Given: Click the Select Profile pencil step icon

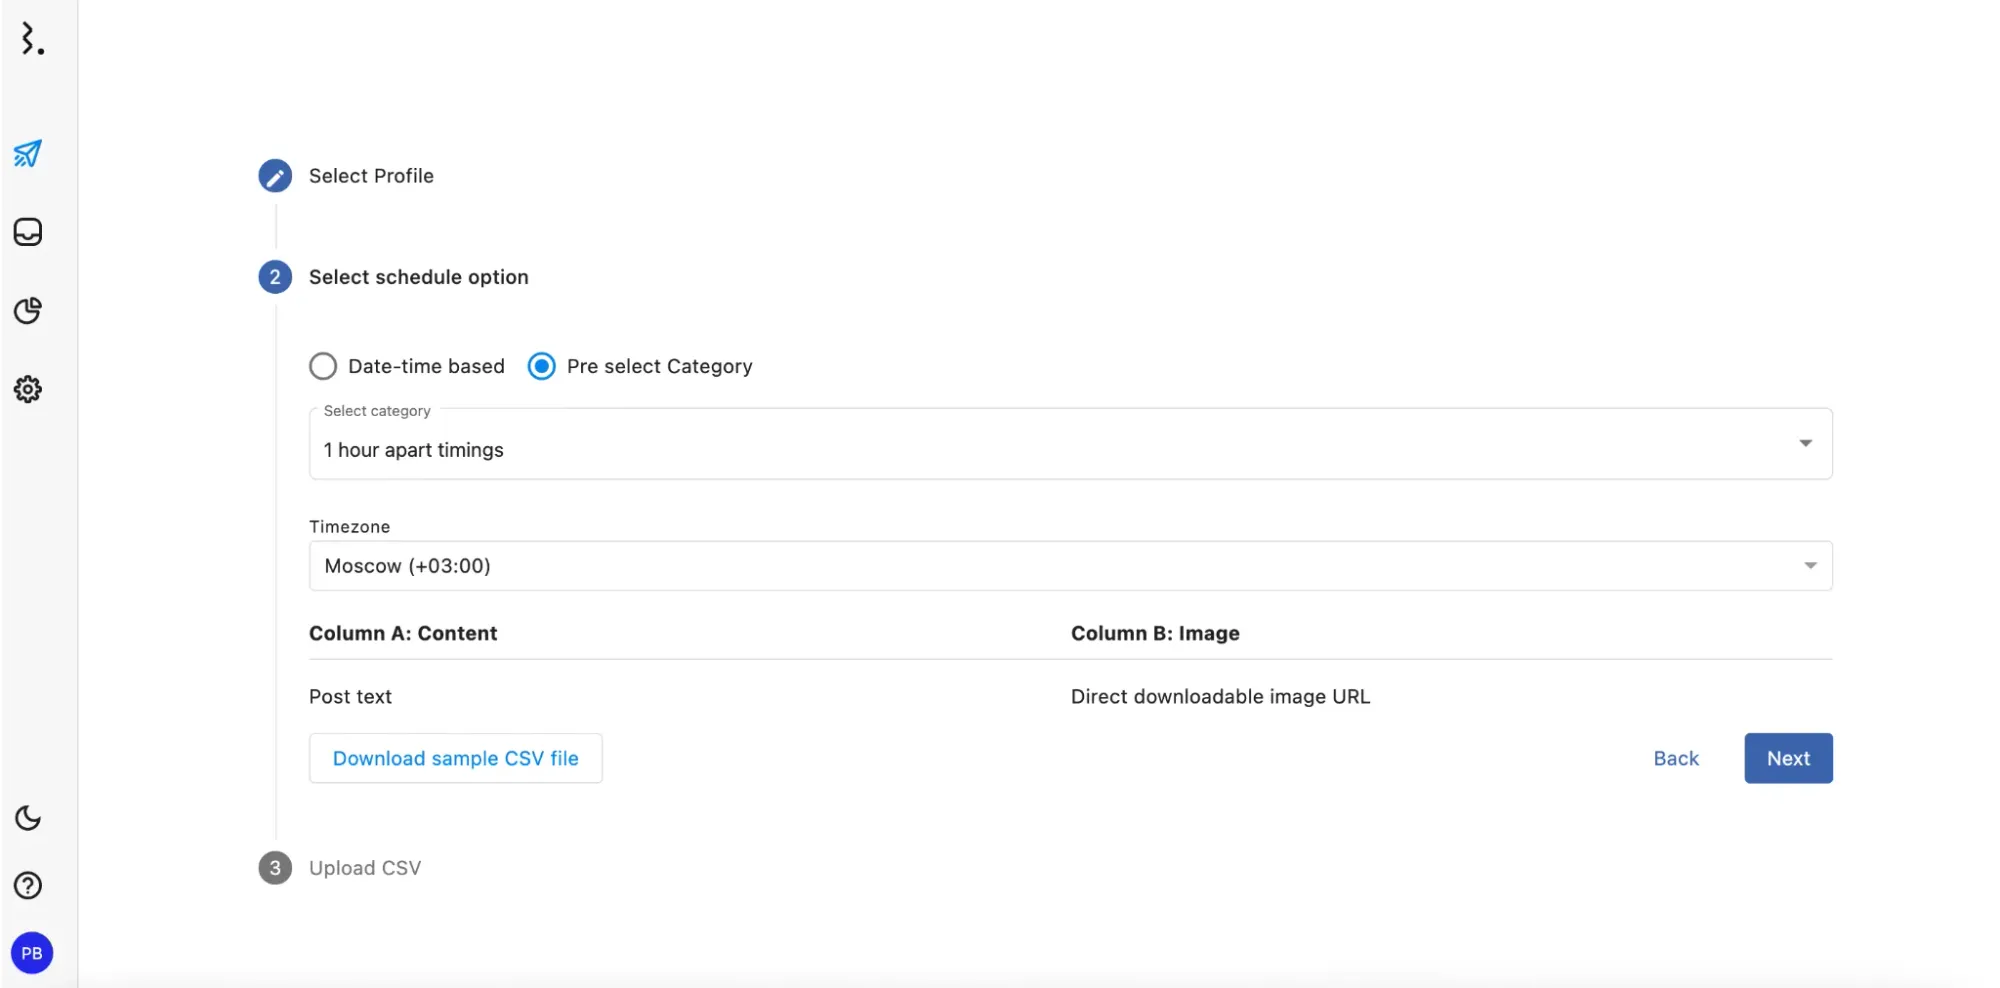Looking at the screenshot, I should [x=275, y=176].
